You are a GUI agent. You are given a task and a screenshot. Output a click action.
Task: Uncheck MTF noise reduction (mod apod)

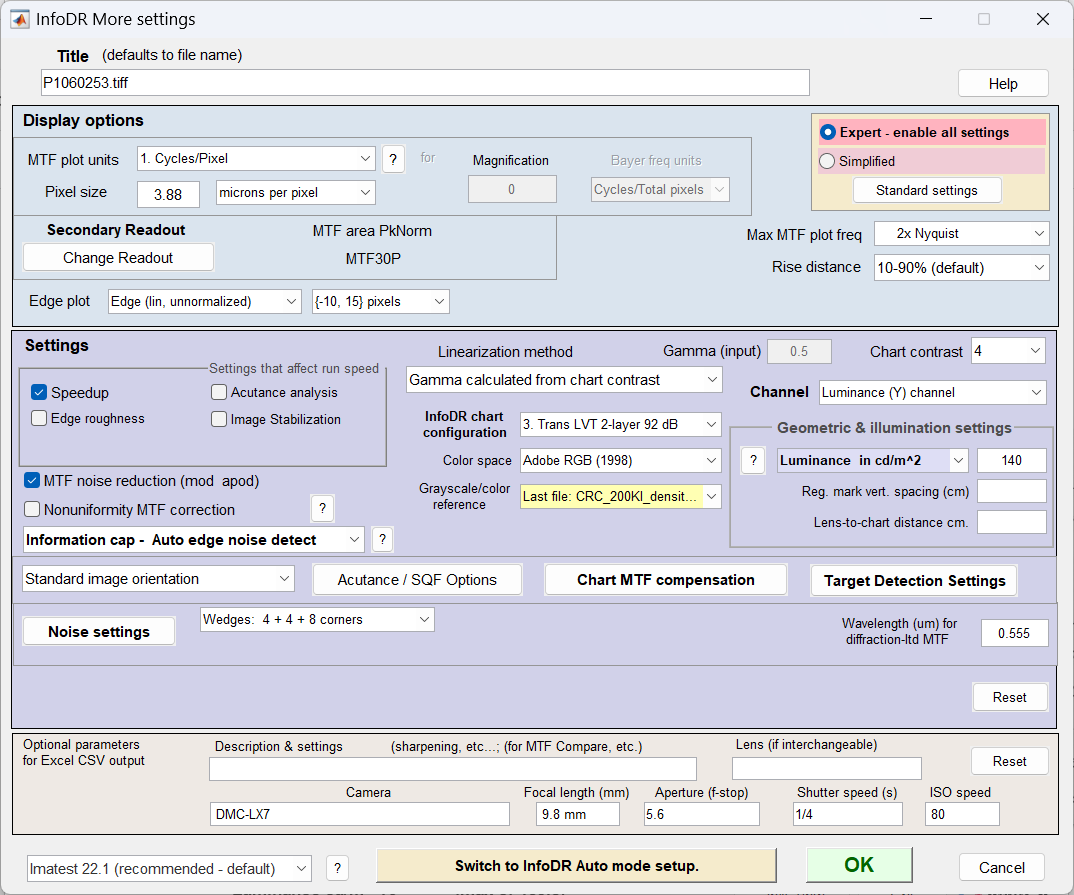pyautogui.click(x=32, y=481)
